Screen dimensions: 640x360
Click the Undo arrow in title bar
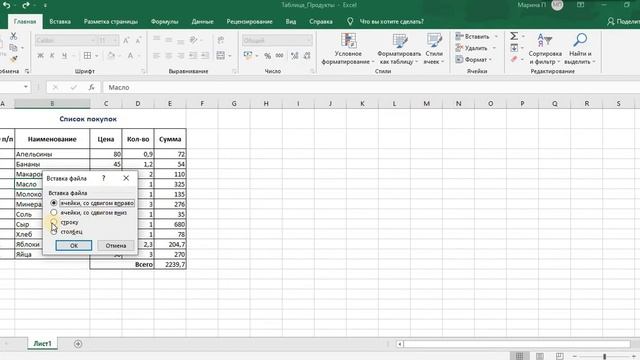7,5
